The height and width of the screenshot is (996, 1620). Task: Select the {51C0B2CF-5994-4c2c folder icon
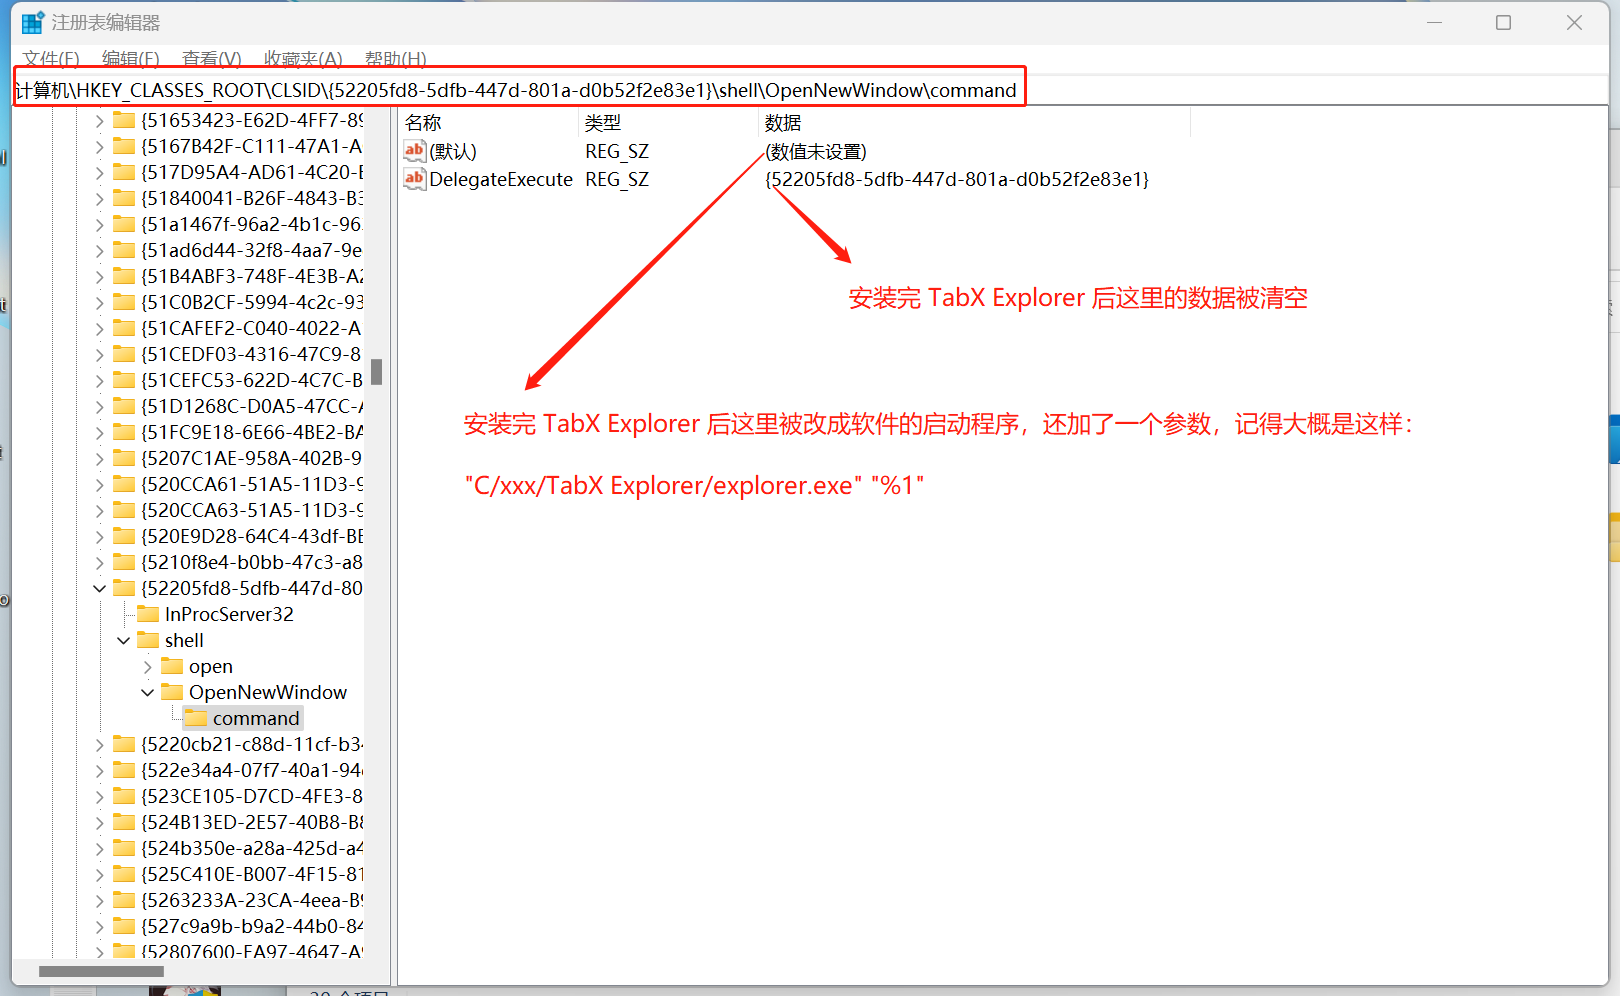pos(124,302)
